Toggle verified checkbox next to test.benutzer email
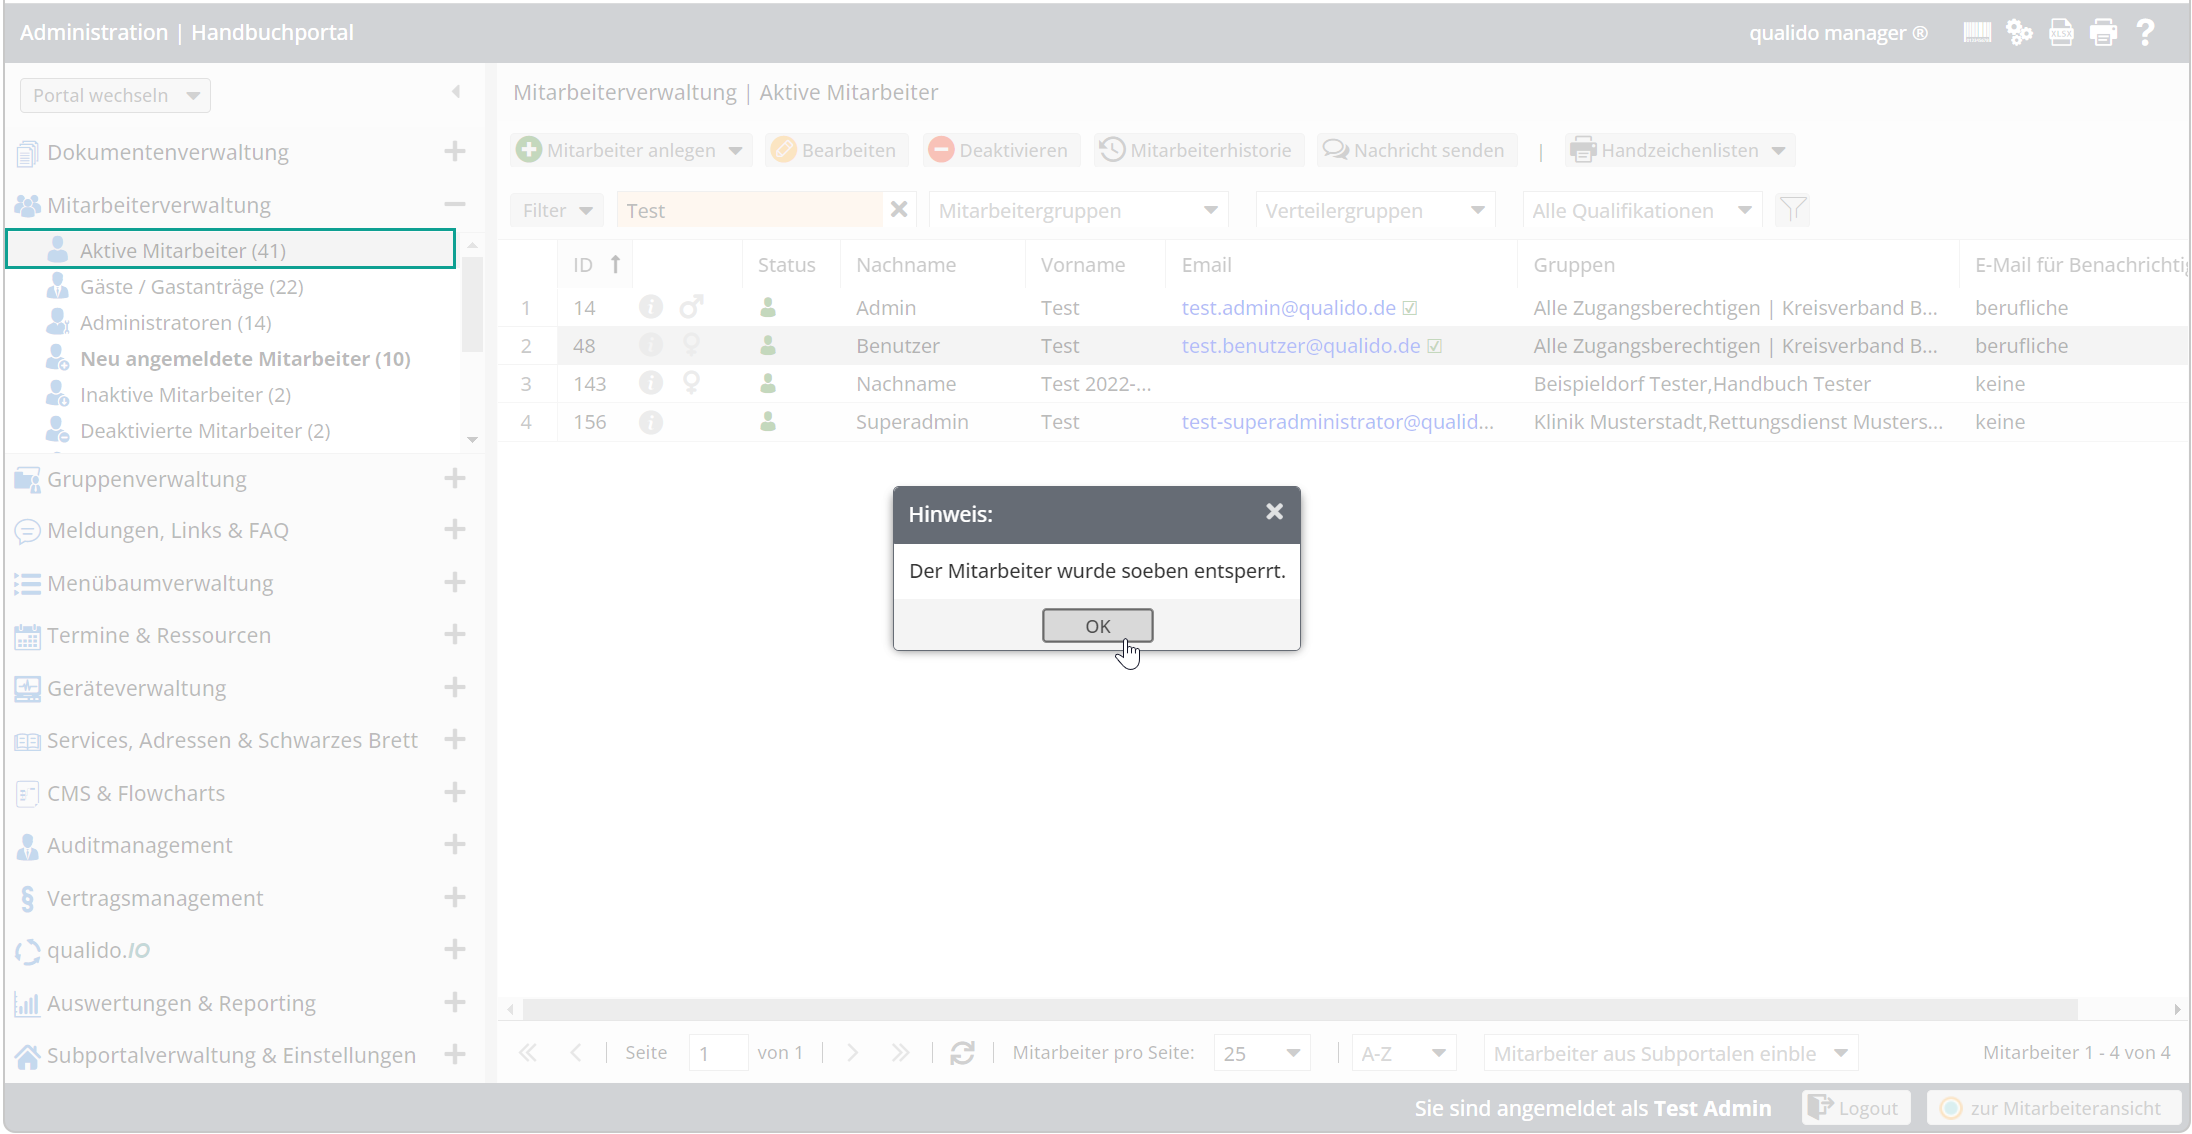The image size is (2192, 1134). coord(1435,346)
